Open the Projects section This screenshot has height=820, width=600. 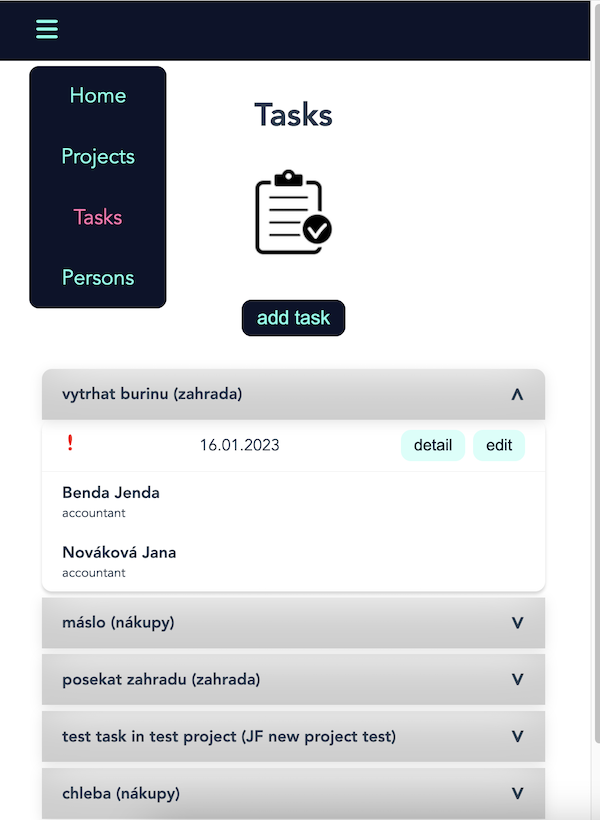[x=97, y=156]
